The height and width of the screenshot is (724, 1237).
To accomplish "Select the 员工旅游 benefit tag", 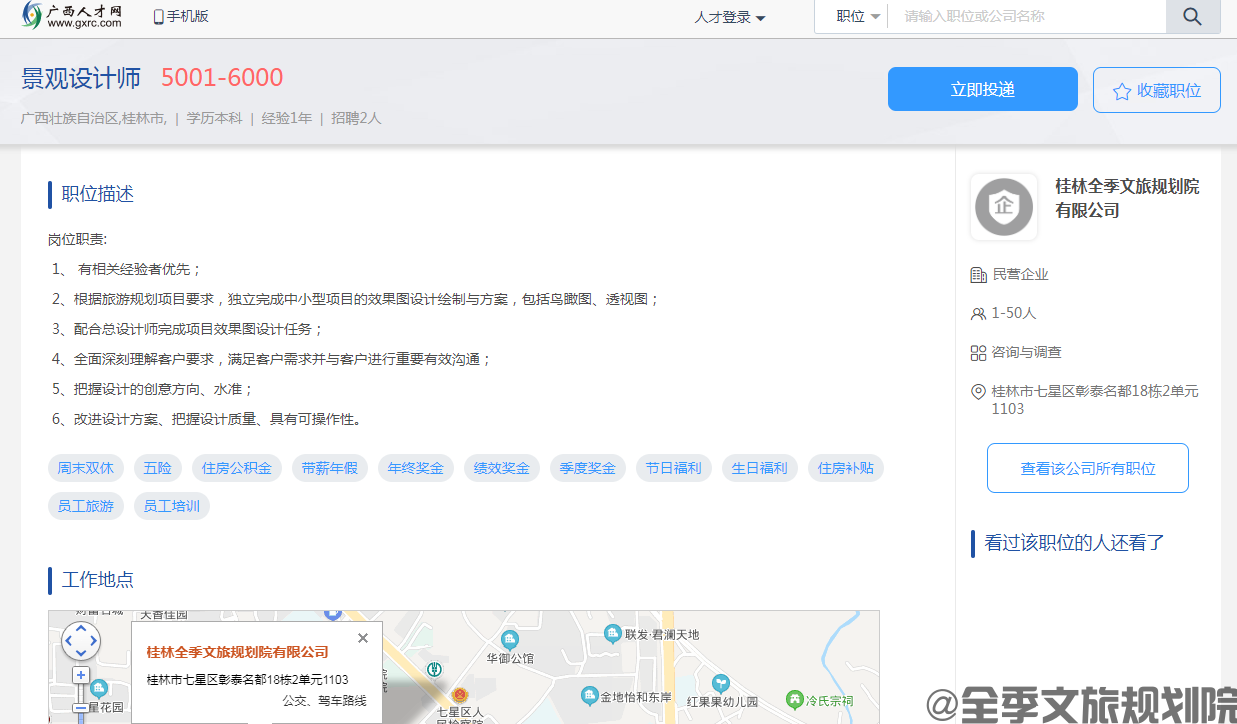I will (x=85, y=506).
